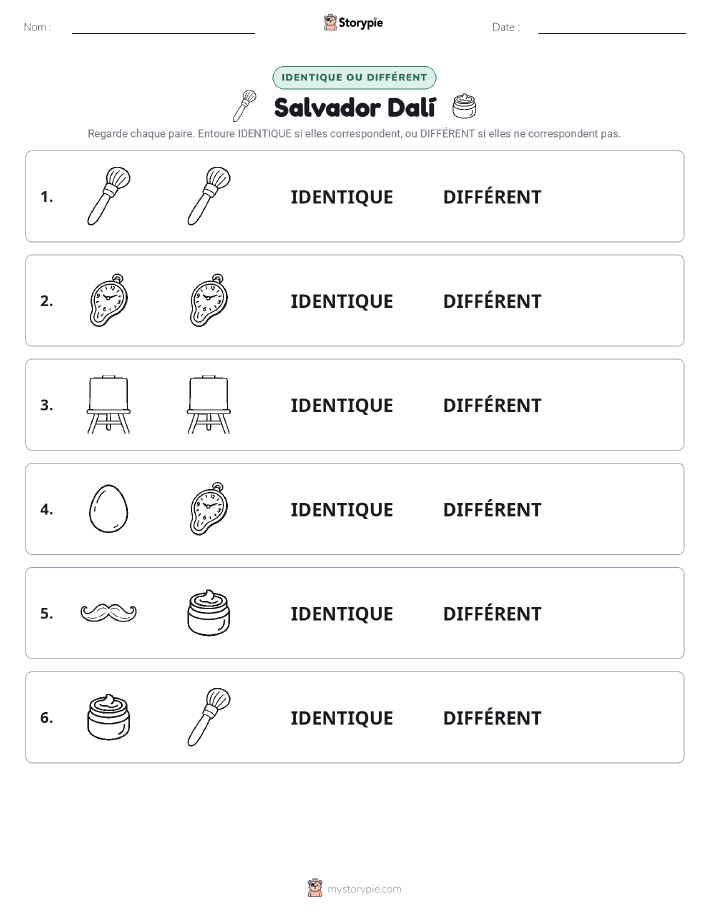Click the egg picture in row 4
The height and width of the screenshot is (917, 709).
point(109,509)
